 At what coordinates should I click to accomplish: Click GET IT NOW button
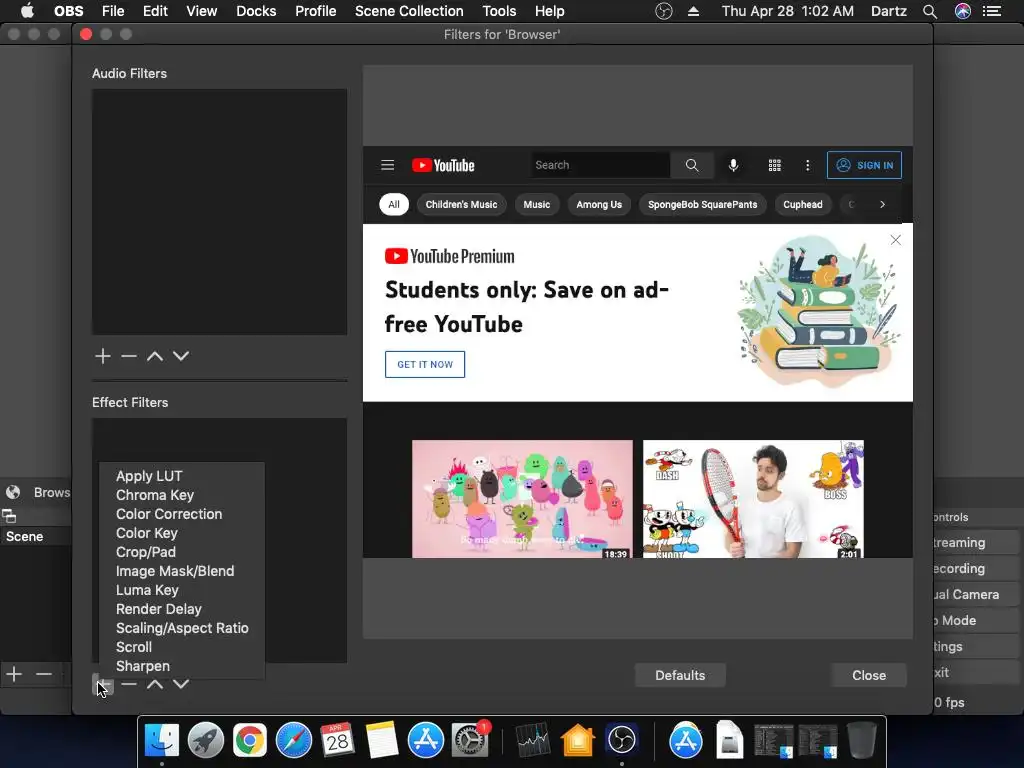424,364
